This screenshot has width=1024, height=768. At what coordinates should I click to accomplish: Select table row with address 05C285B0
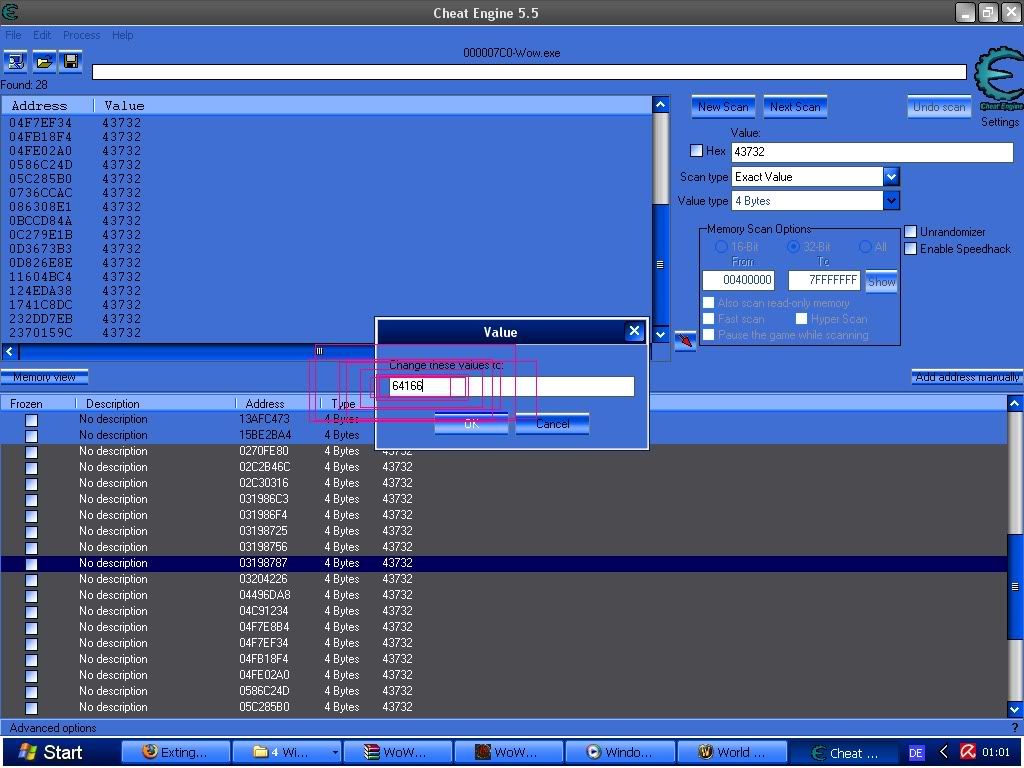click(504, 707)
